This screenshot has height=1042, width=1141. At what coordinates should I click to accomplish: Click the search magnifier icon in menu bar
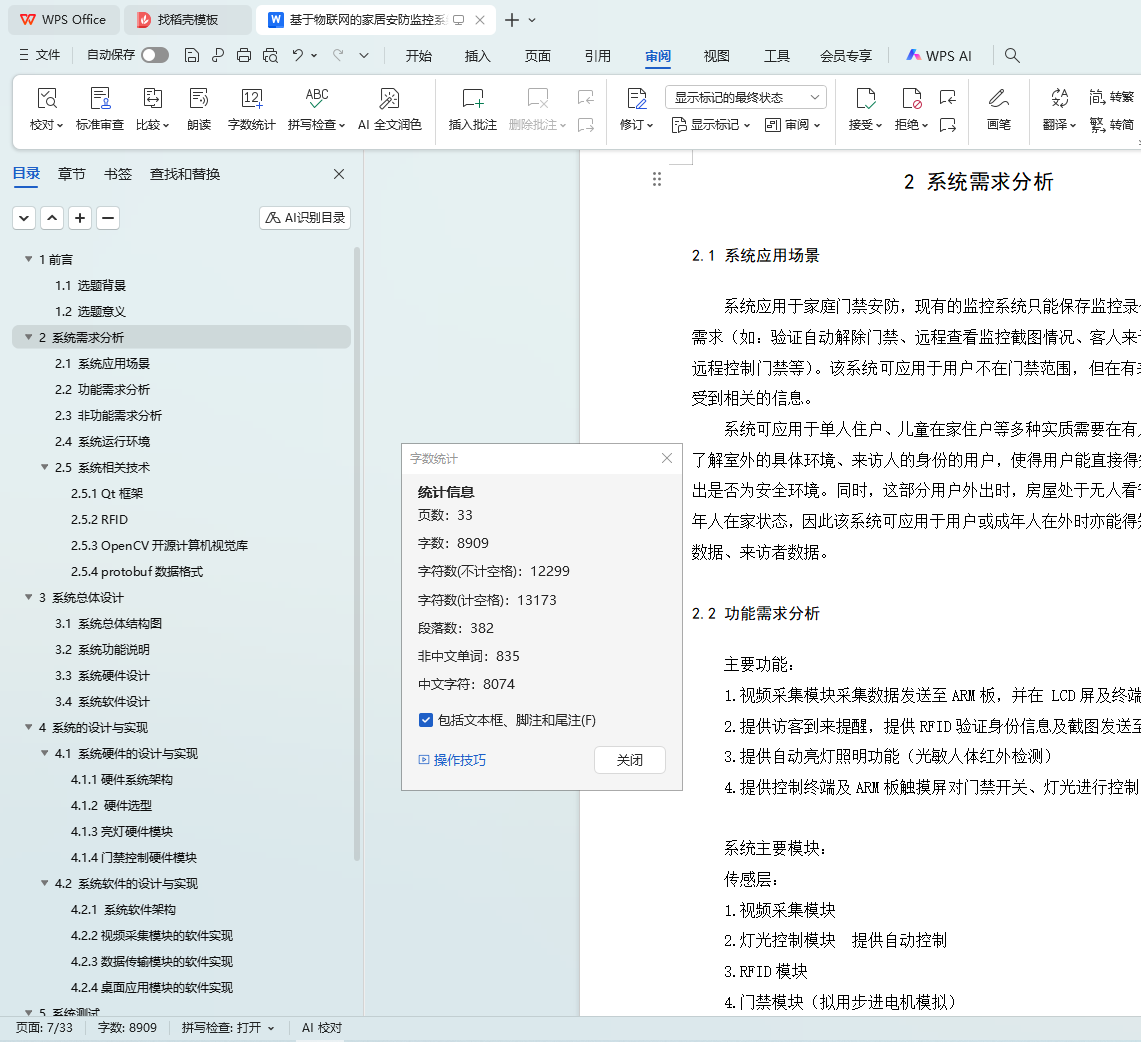pyautogui.click(x=1012, y=56)
